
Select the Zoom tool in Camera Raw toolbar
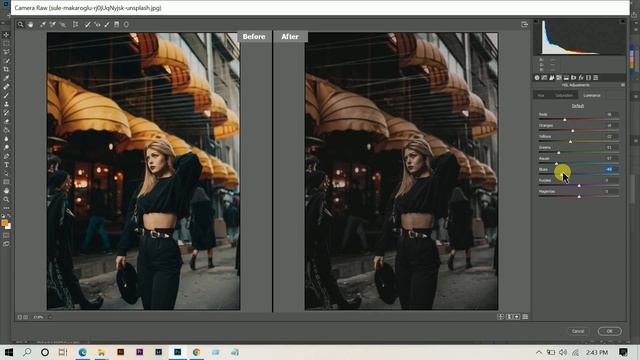tap(20, 24)
